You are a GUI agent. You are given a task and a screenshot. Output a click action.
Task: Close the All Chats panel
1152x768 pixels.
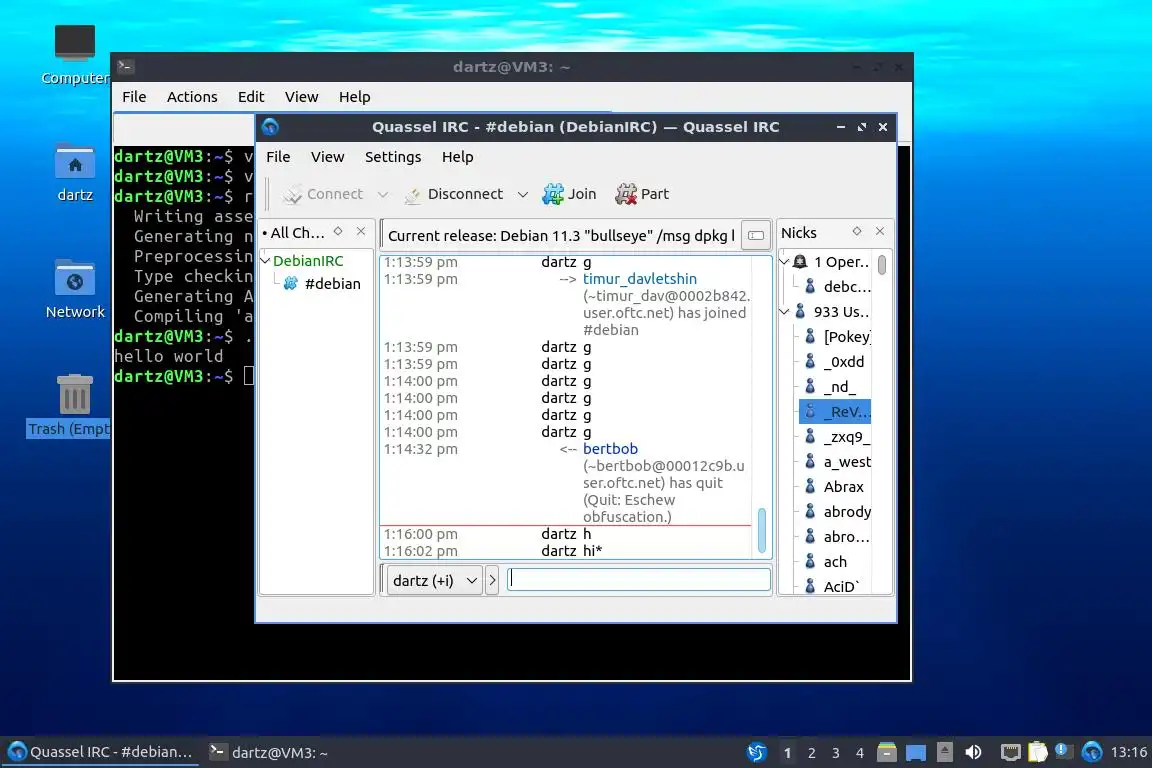pyautogui.click(x=361, y=232)
